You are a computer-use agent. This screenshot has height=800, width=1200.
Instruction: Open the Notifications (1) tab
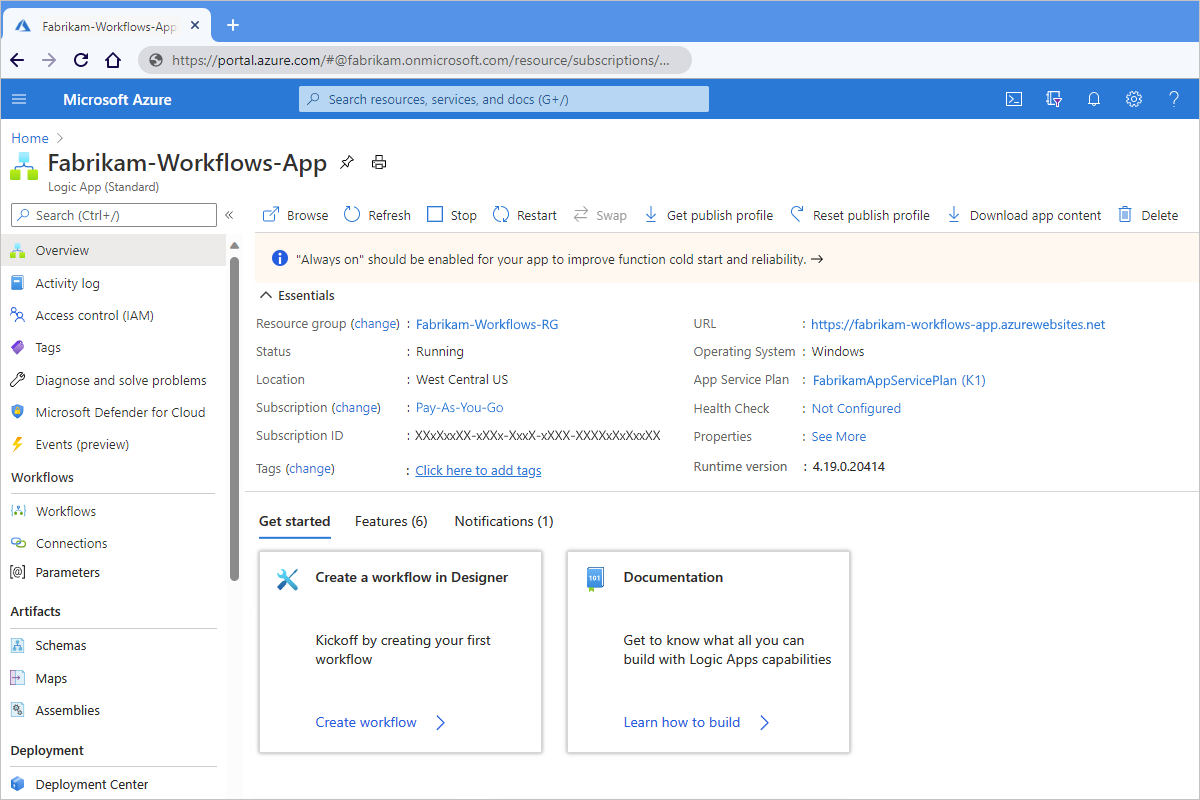pos(503,521)
